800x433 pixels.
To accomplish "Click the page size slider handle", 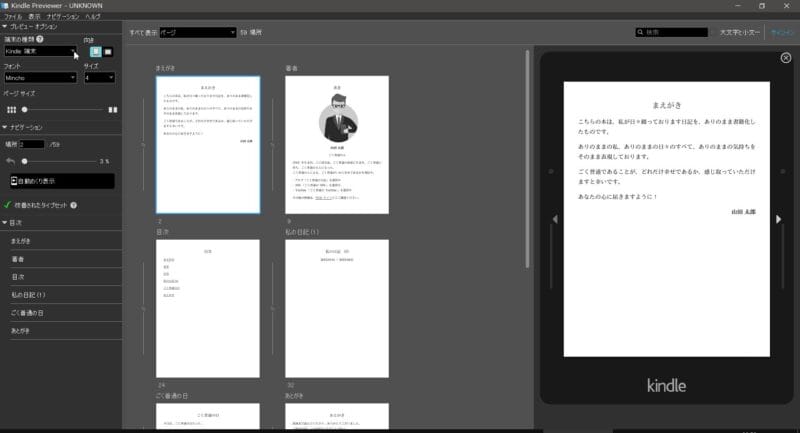I will tap(24, 110).
